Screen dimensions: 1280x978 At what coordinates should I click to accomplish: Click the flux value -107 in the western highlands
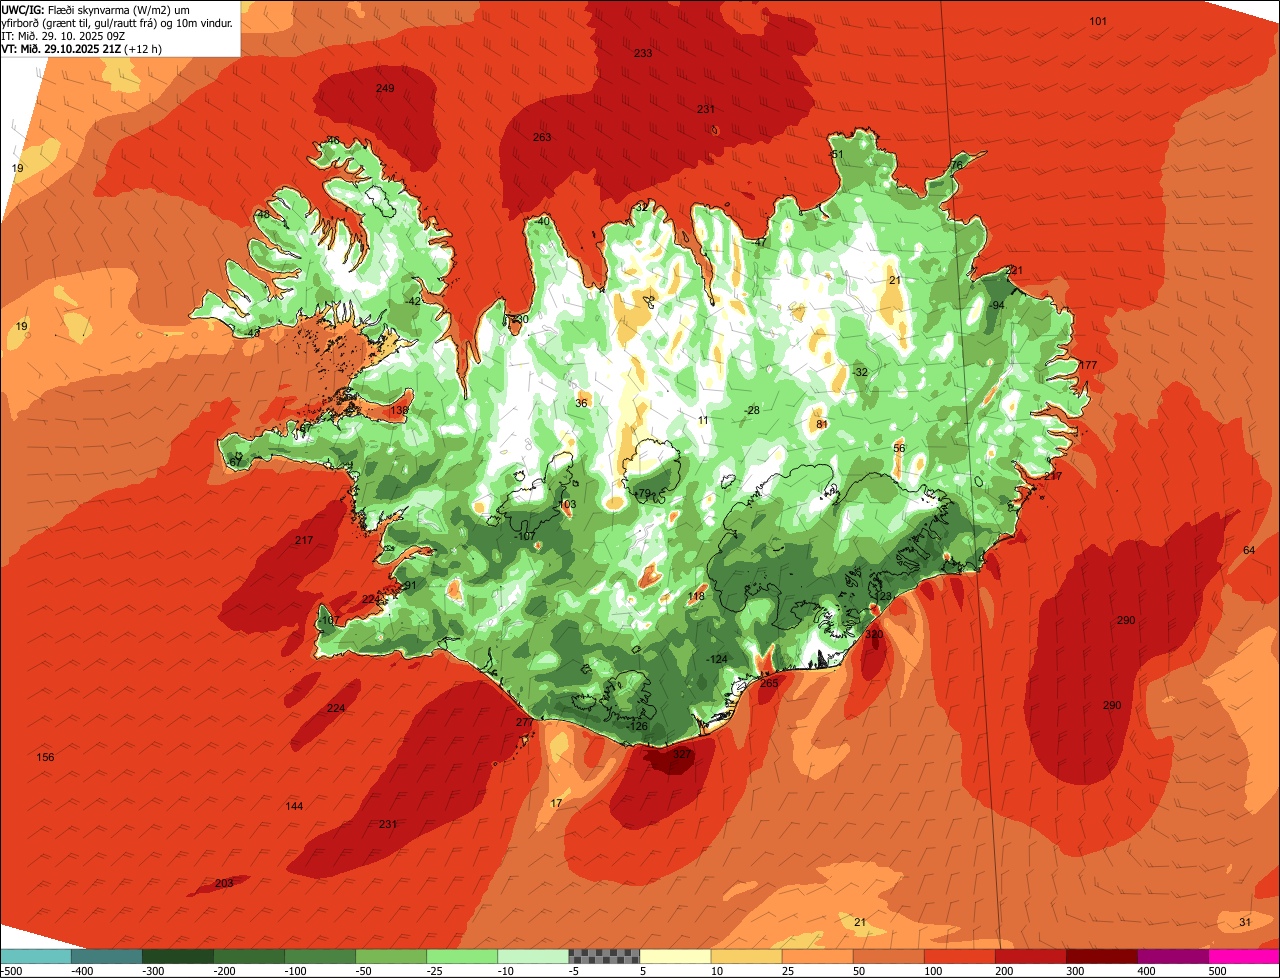tap(524, 536)
